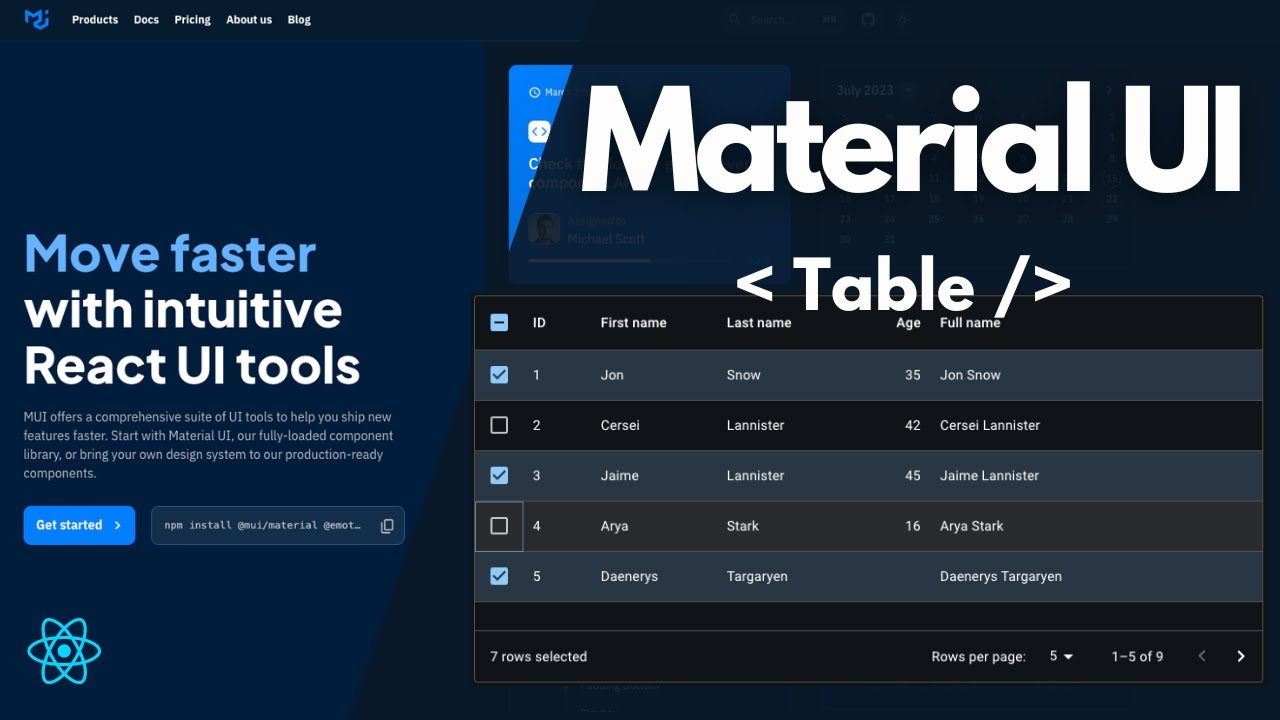1280x720 pixels.
Task: Click the dimmed search field in header
Action: pyautogui.click(x=784, y=19)
